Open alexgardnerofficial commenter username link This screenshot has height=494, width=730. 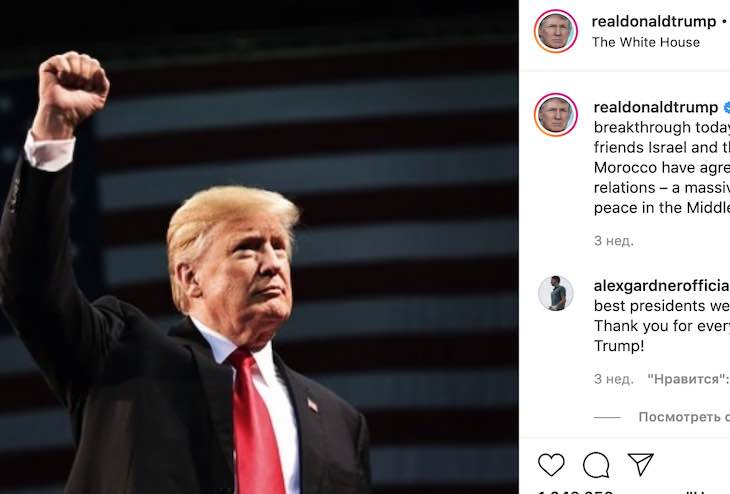pyautogui.click(x=661, y=285)
